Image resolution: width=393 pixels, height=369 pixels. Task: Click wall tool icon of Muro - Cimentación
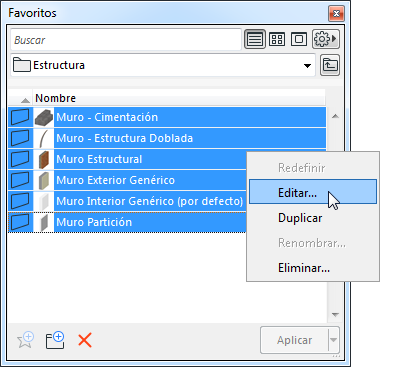(x=20, y=117)
